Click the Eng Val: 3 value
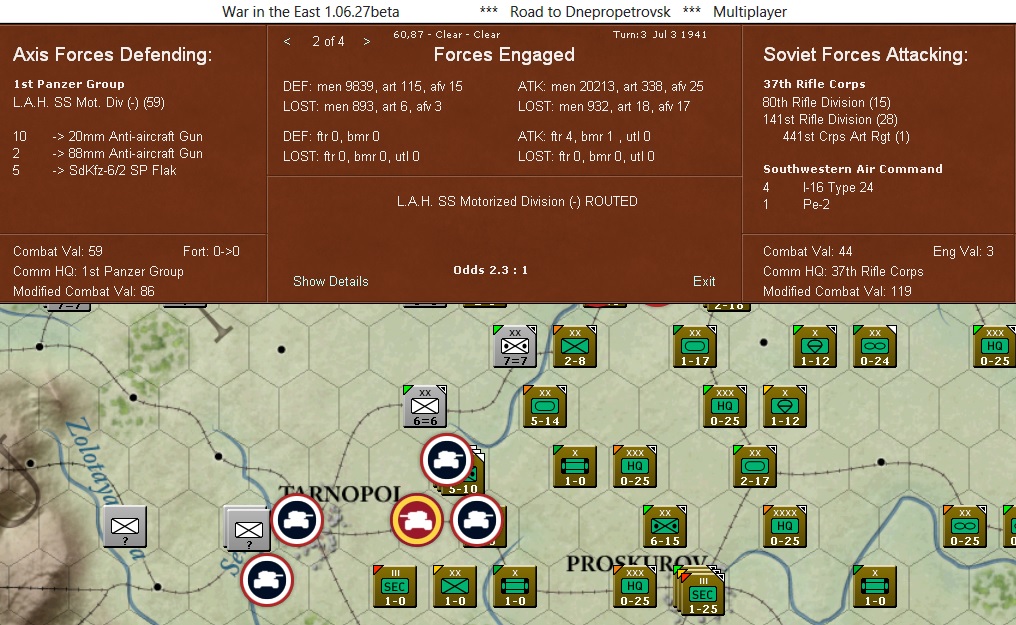 coord(963,251)
